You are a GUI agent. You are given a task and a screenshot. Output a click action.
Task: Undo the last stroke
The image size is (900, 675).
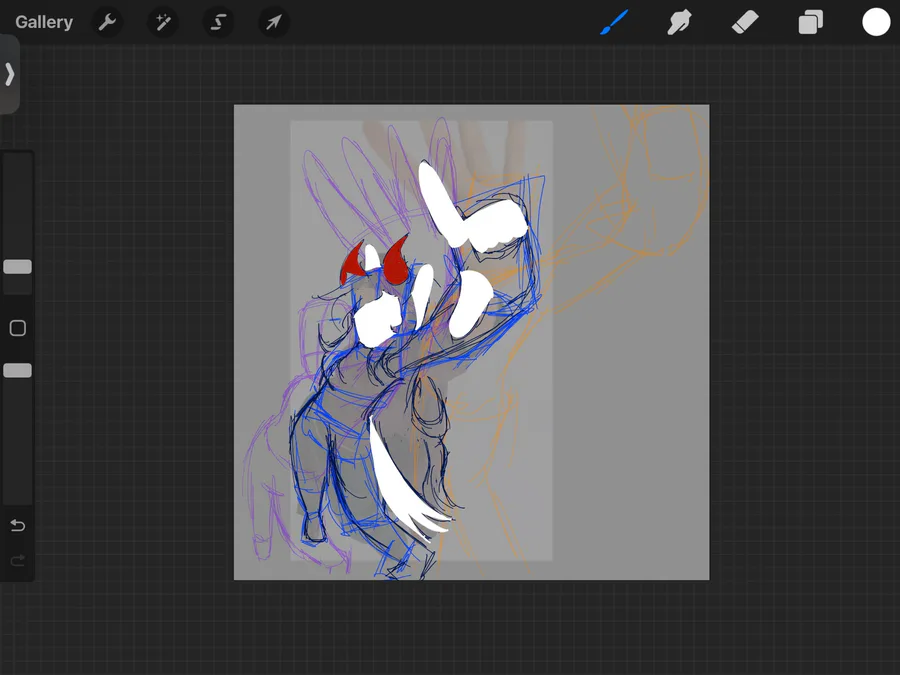click(18, 525)
